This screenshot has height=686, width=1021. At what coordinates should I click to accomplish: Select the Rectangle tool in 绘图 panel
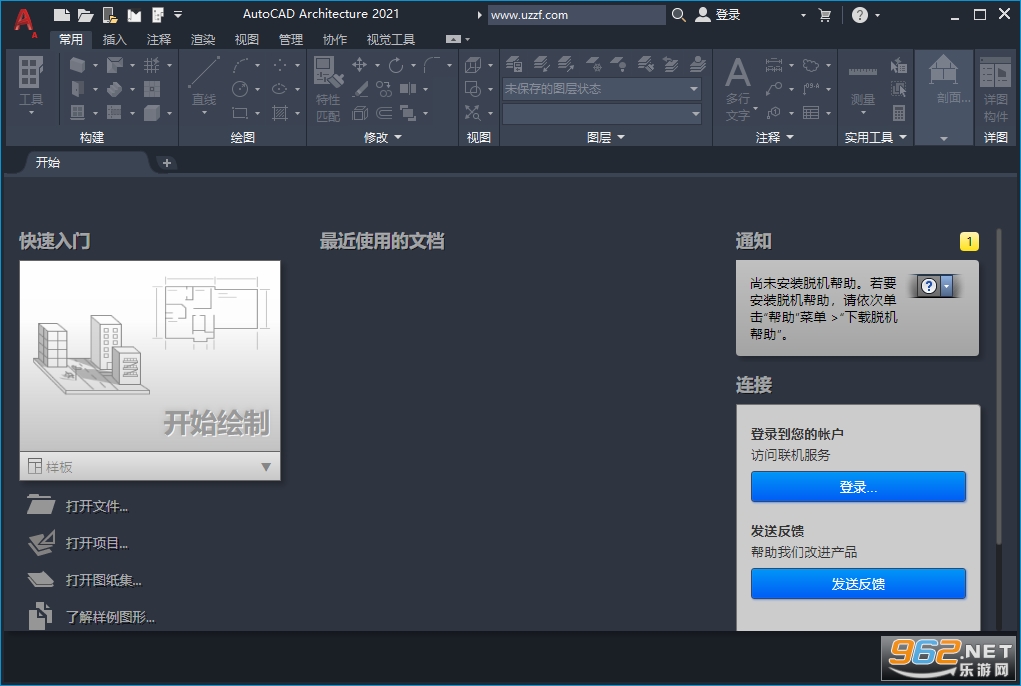coord(240,113)
